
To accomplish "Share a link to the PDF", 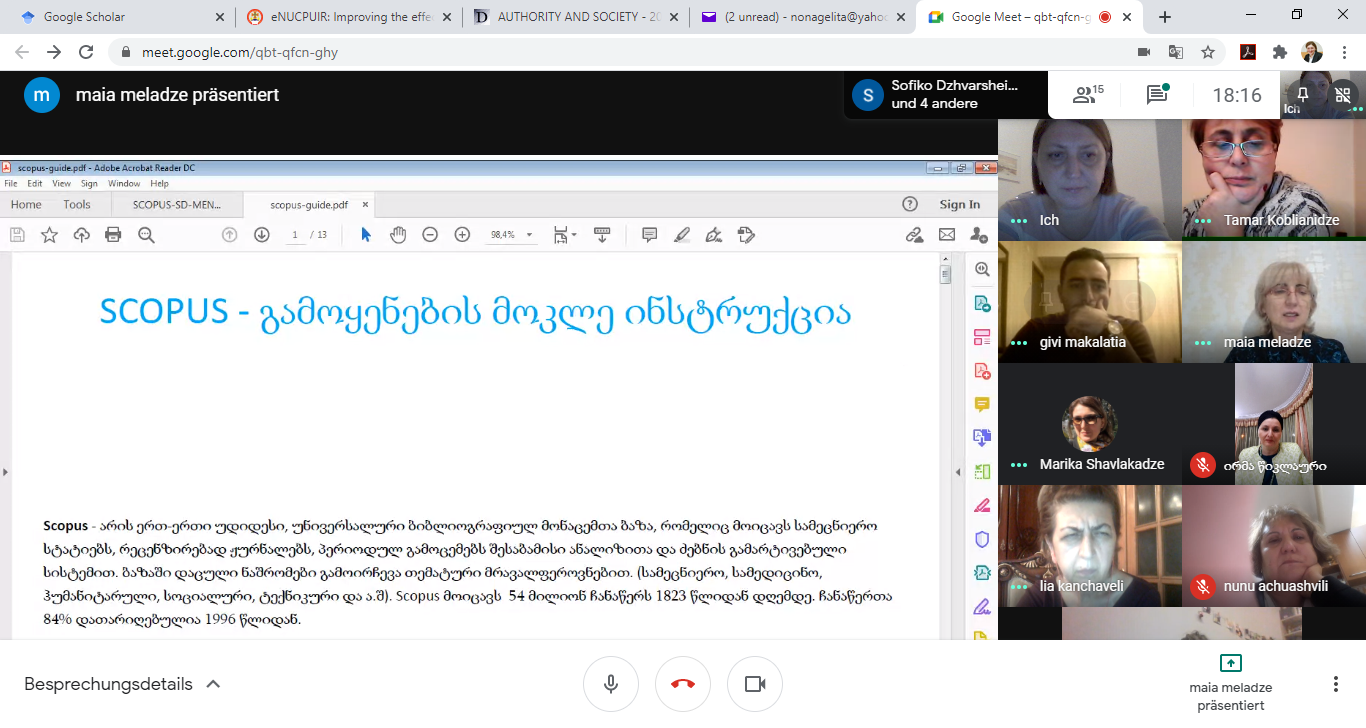I will (914, 235).
